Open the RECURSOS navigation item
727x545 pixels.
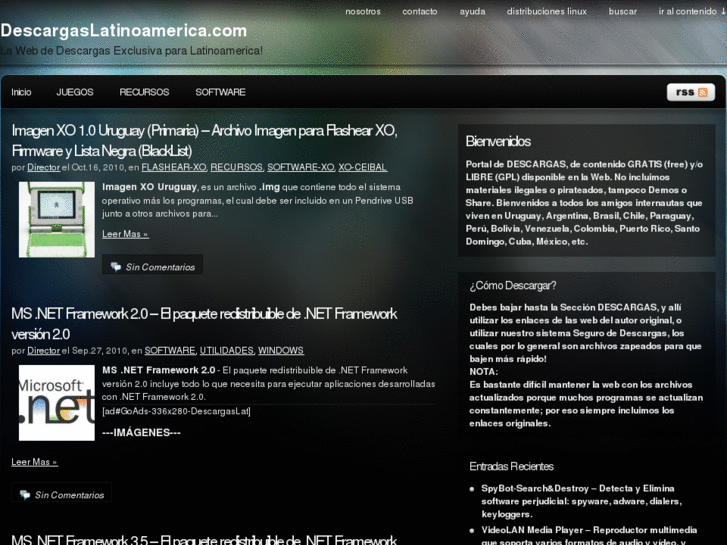pos(144,92)
